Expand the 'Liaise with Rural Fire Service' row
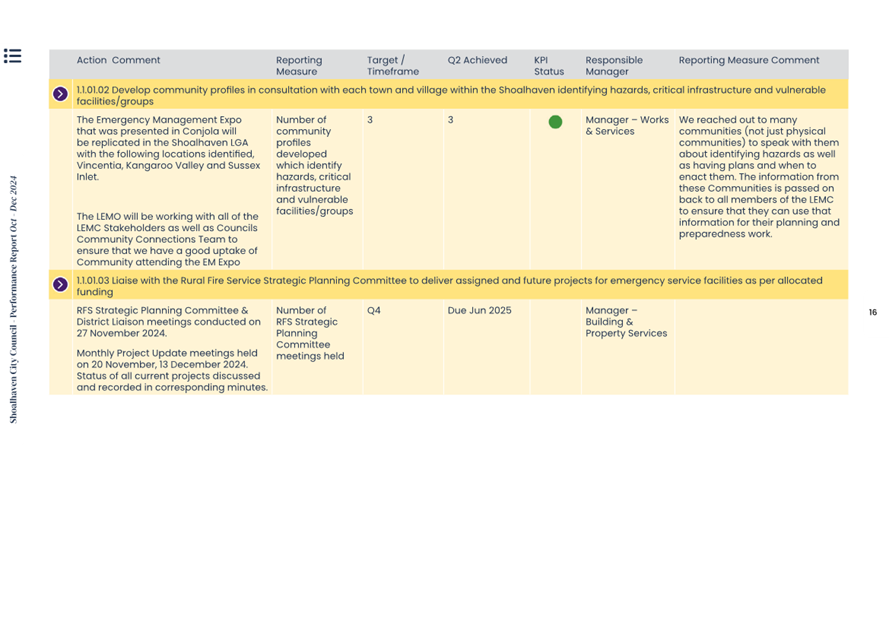The image size is (889, 628). [x=450, y=286]
